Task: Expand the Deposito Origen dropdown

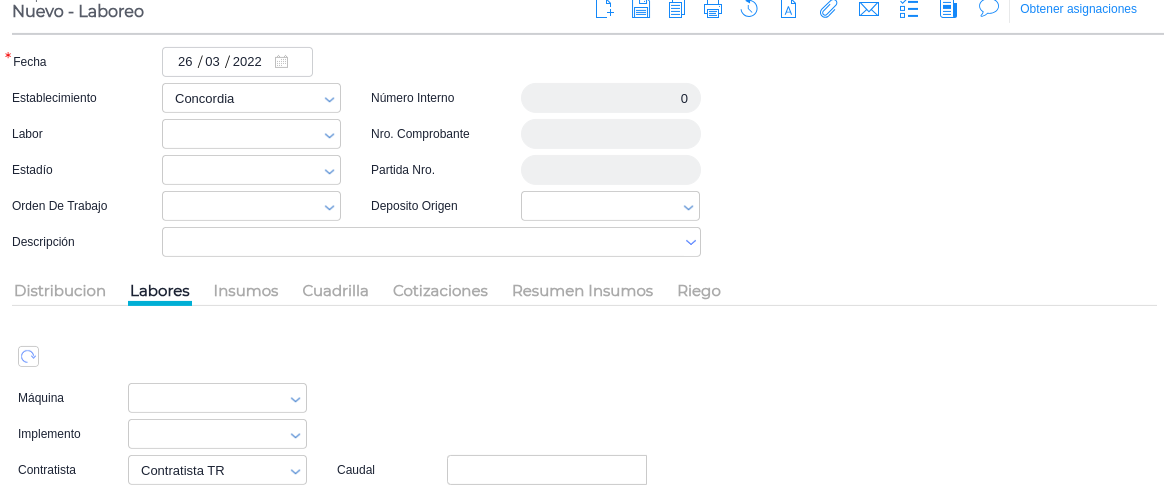Action: 688,207
